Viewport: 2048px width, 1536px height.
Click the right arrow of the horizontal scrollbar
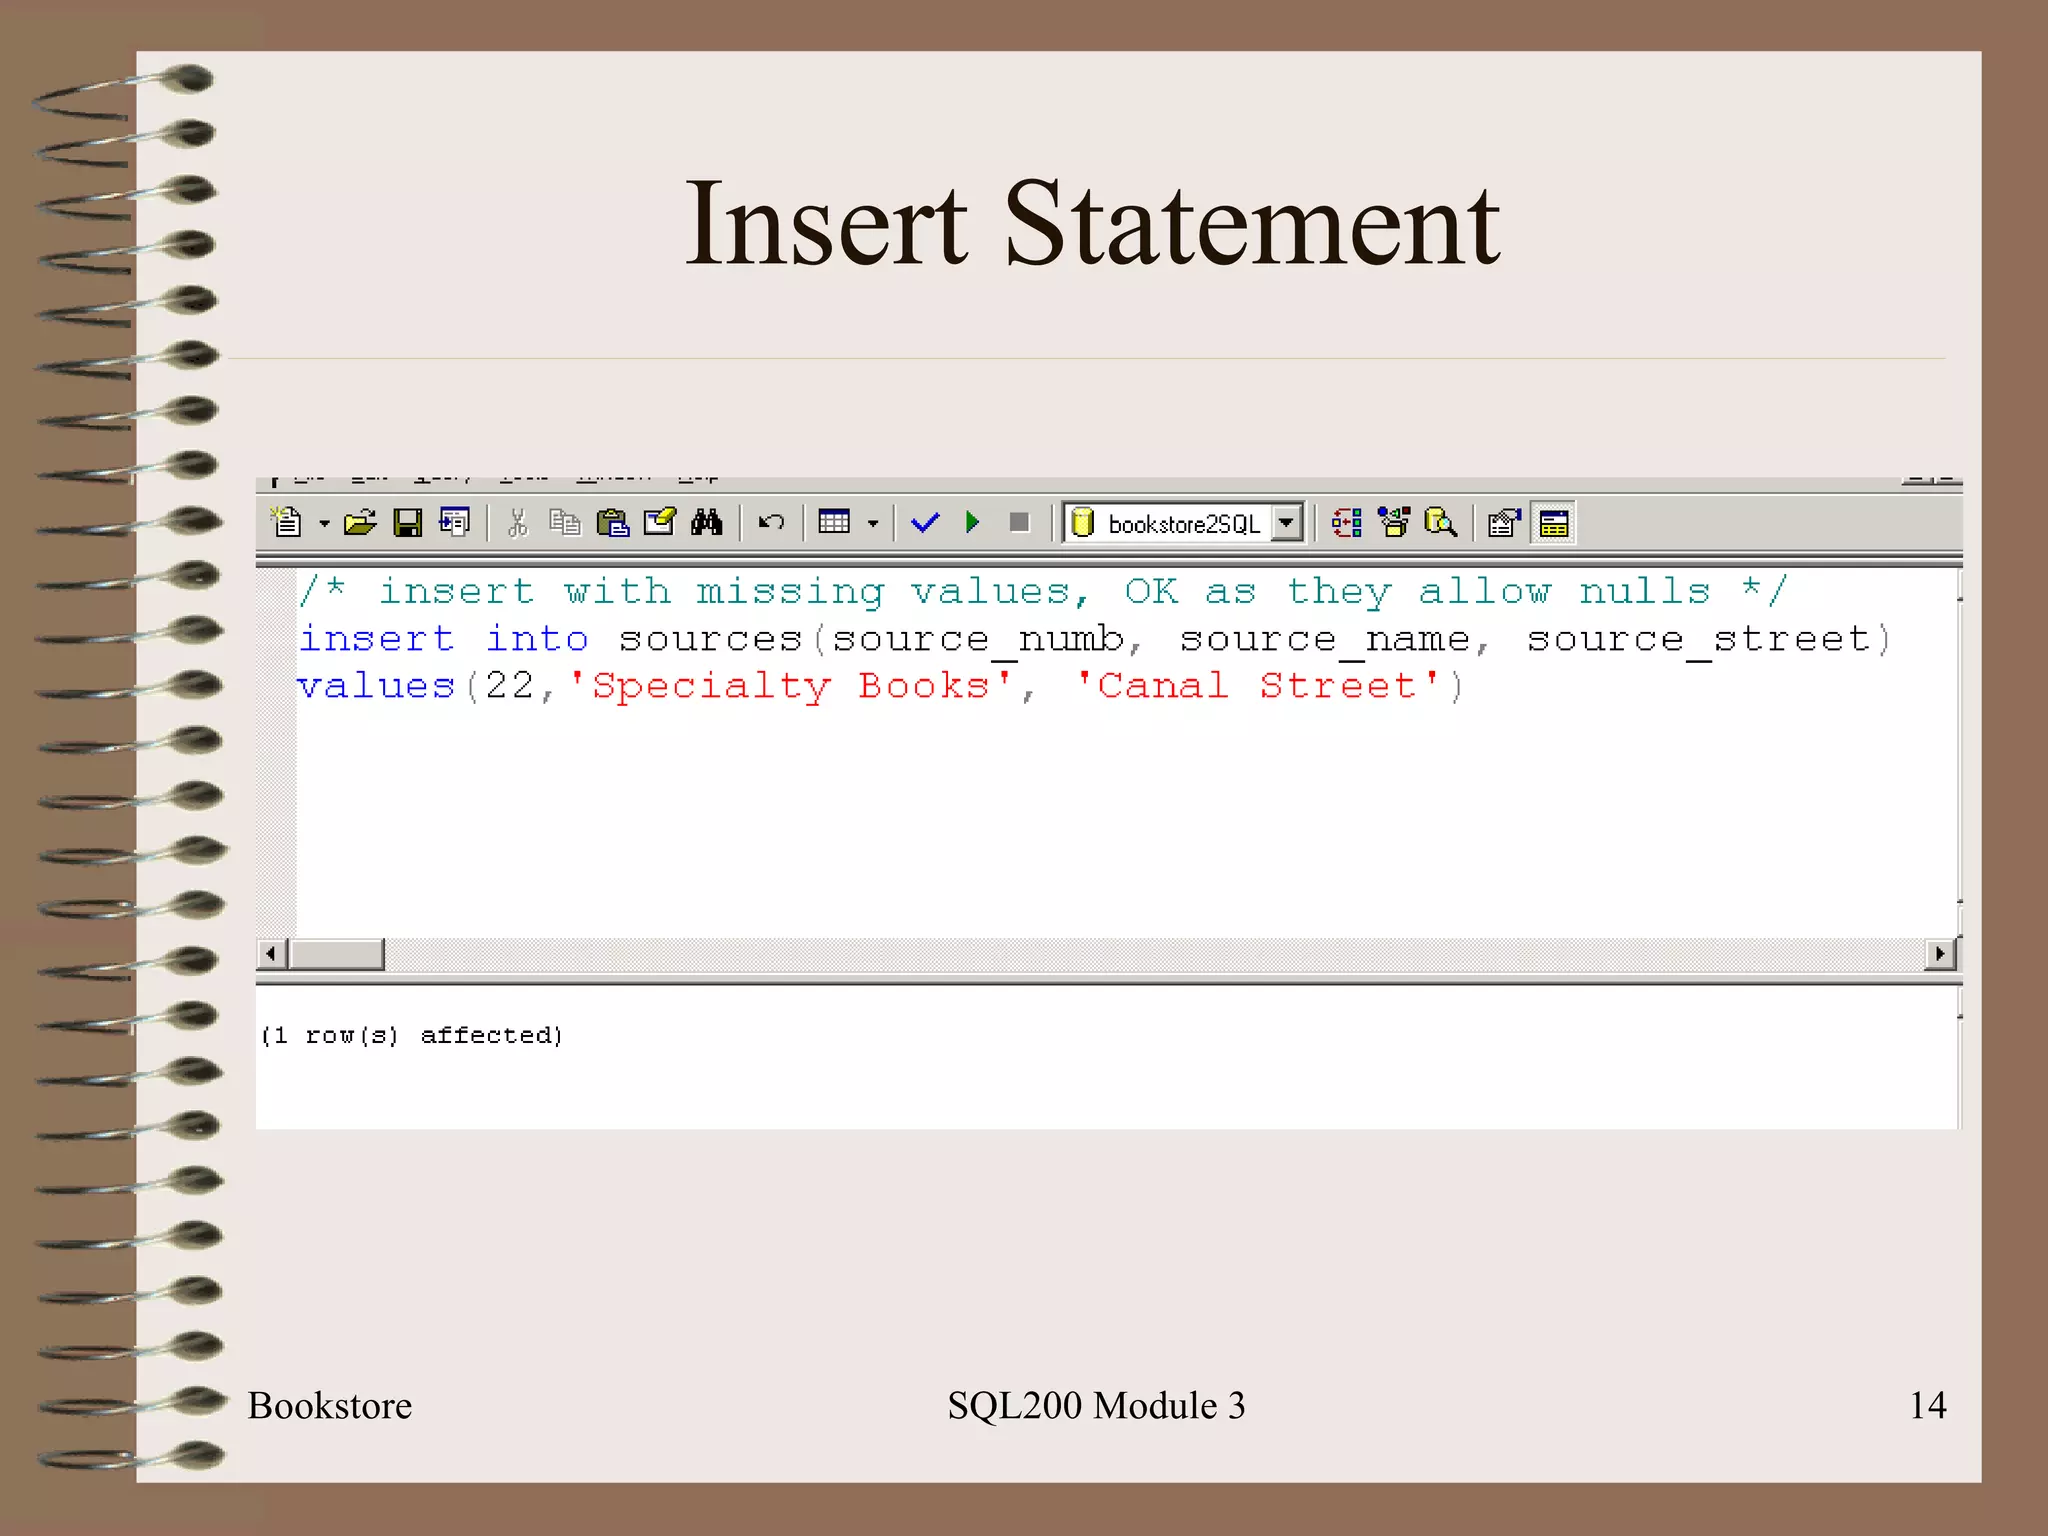point(1940,953)
